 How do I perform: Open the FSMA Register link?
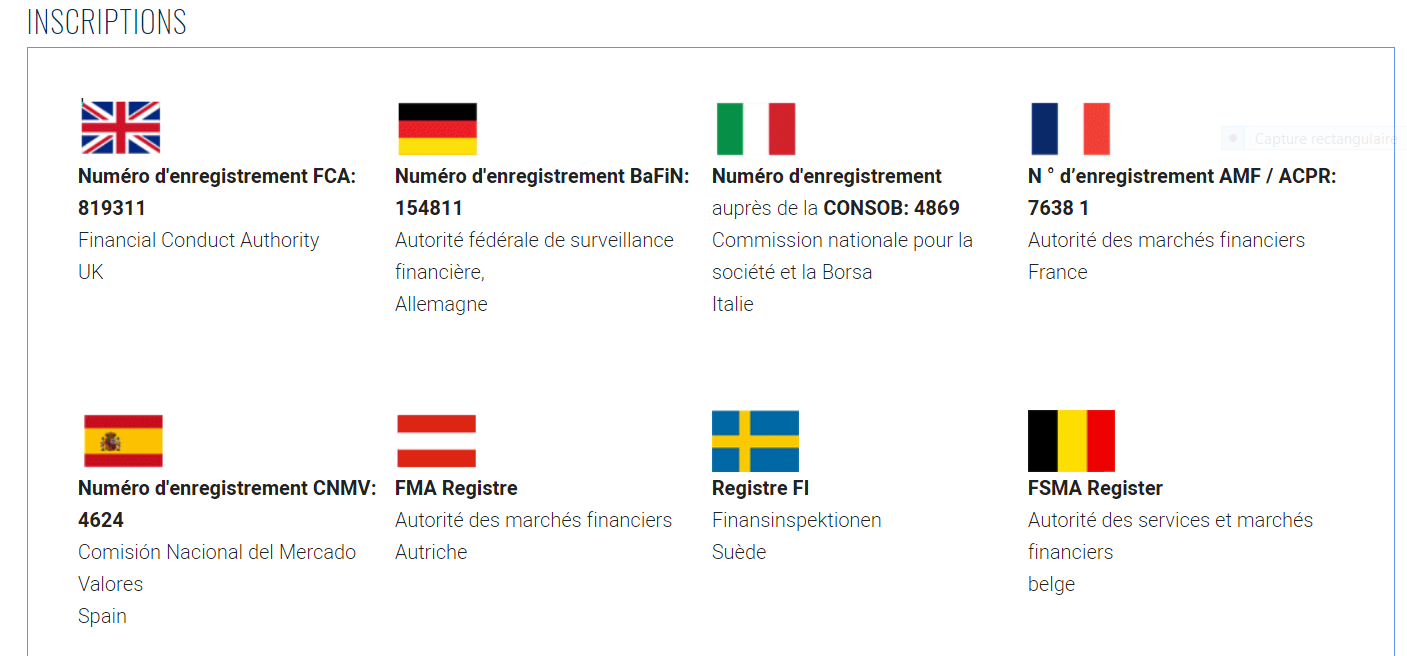(1095, 489)
